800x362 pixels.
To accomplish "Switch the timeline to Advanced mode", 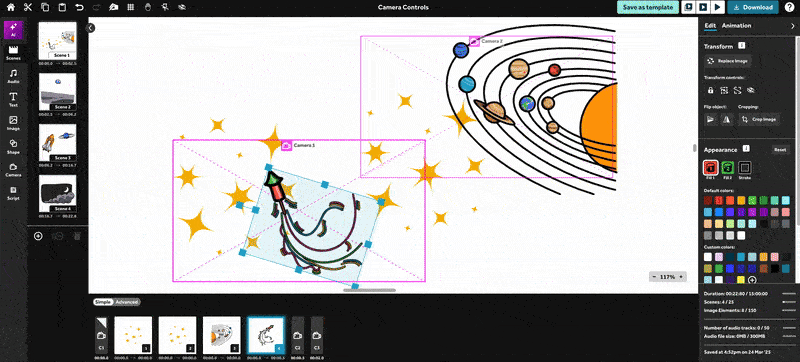I will pyautogui.click(x=127, y=302).
